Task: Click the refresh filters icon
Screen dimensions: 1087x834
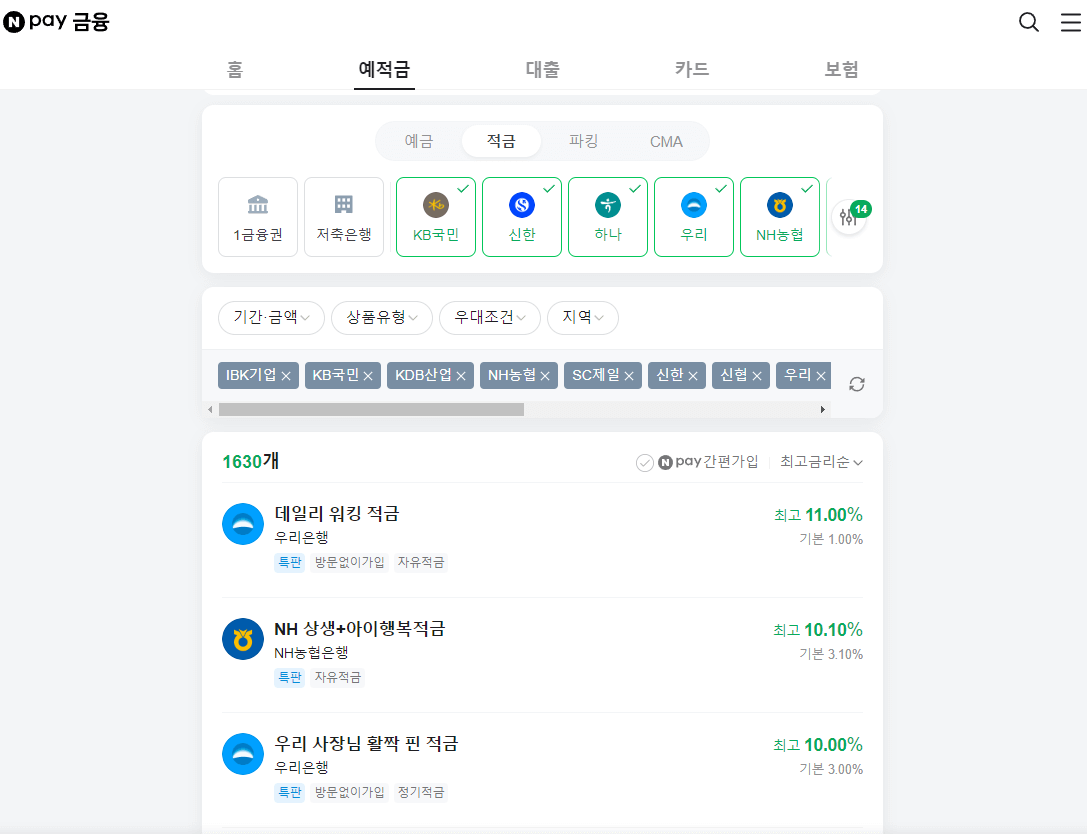Action: [856, 383]
